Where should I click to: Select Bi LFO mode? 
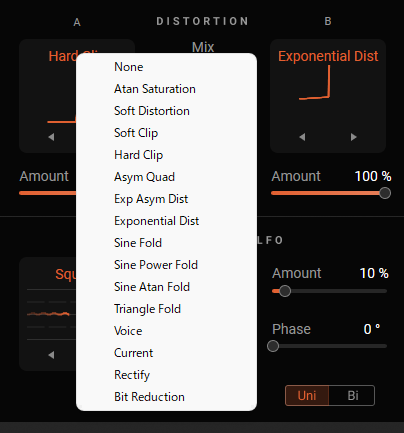[x=352, y=396]
